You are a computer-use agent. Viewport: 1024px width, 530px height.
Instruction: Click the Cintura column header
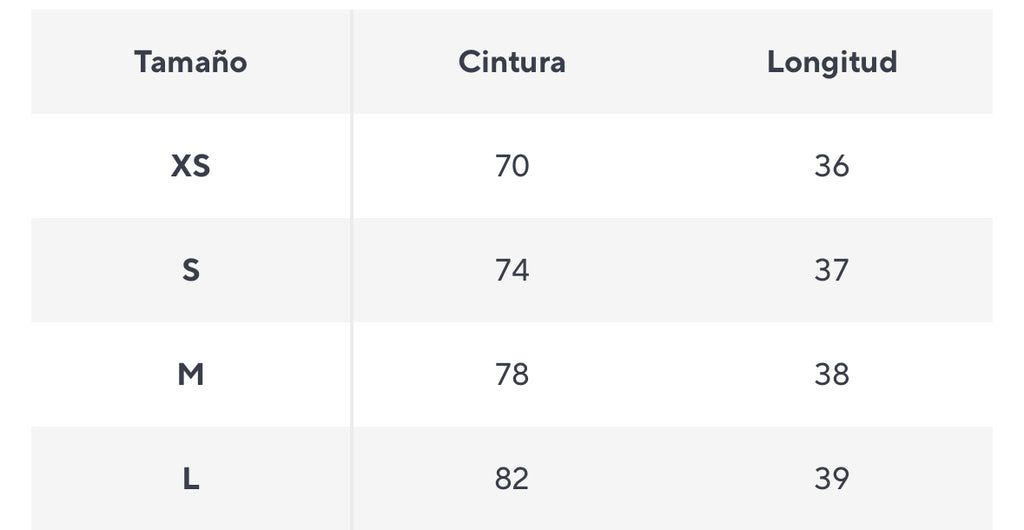511,62
